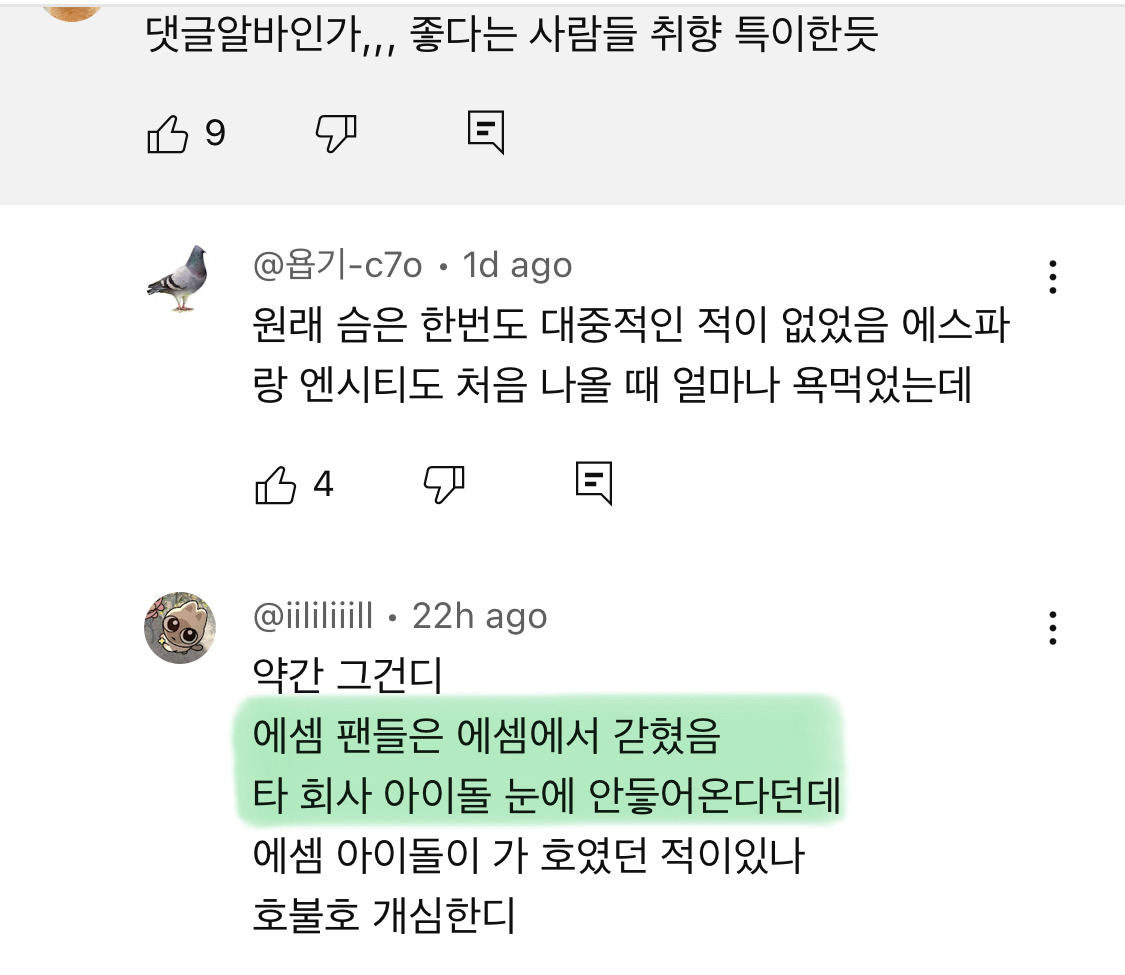Image resolution: width=1125 pixels, height=975 pixels.
Task: Reply to the @욥기-c7o comment
Action: pyautogui.click(x=594, y=484)
